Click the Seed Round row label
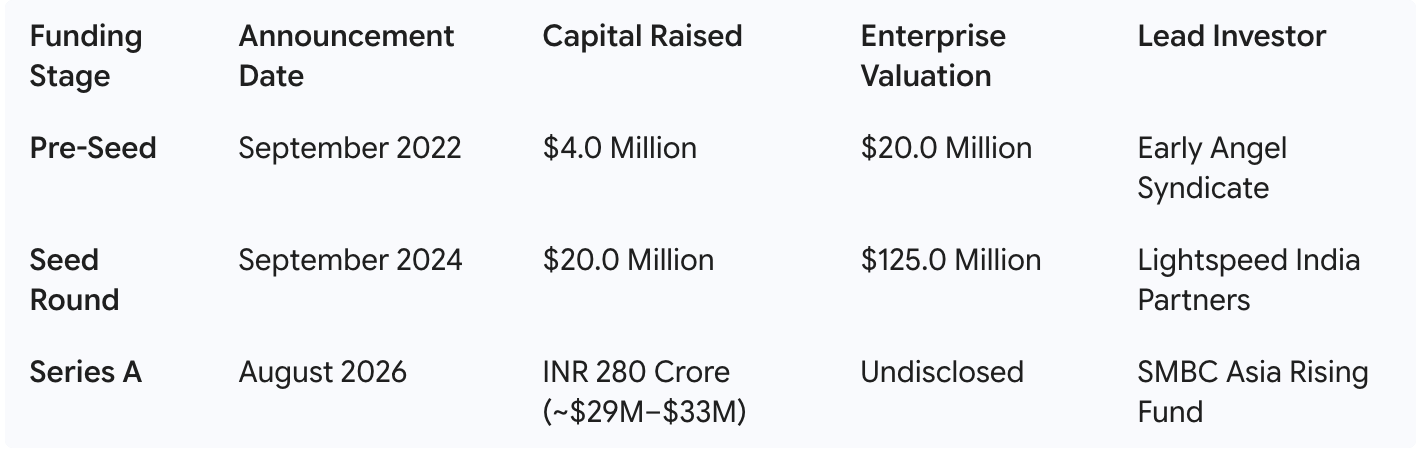The height and width of the screenshot is (457, 1418). tap(74, 280)
